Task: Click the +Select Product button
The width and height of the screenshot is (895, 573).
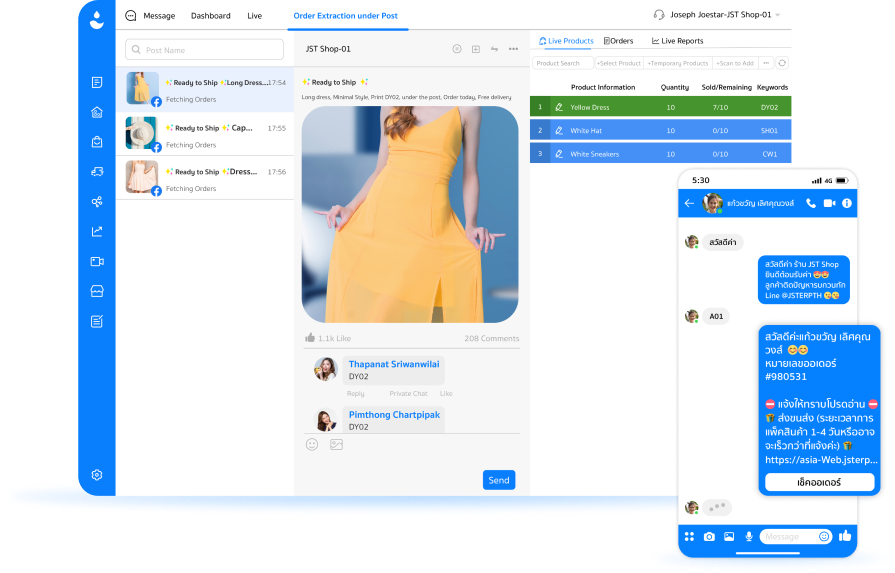Action: tap(619, 63)
